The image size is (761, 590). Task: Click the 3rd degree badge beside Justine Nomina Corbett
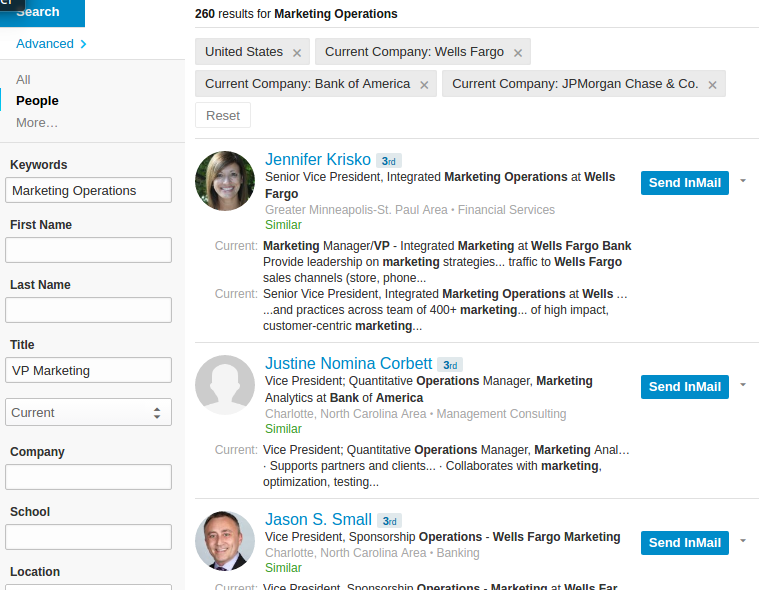(450, 364)
